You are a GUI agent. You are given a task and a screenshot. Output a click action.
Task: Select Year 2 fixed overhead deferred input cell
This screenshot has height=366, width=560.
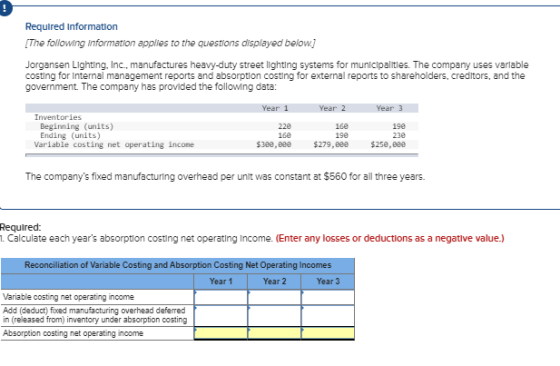274,316
